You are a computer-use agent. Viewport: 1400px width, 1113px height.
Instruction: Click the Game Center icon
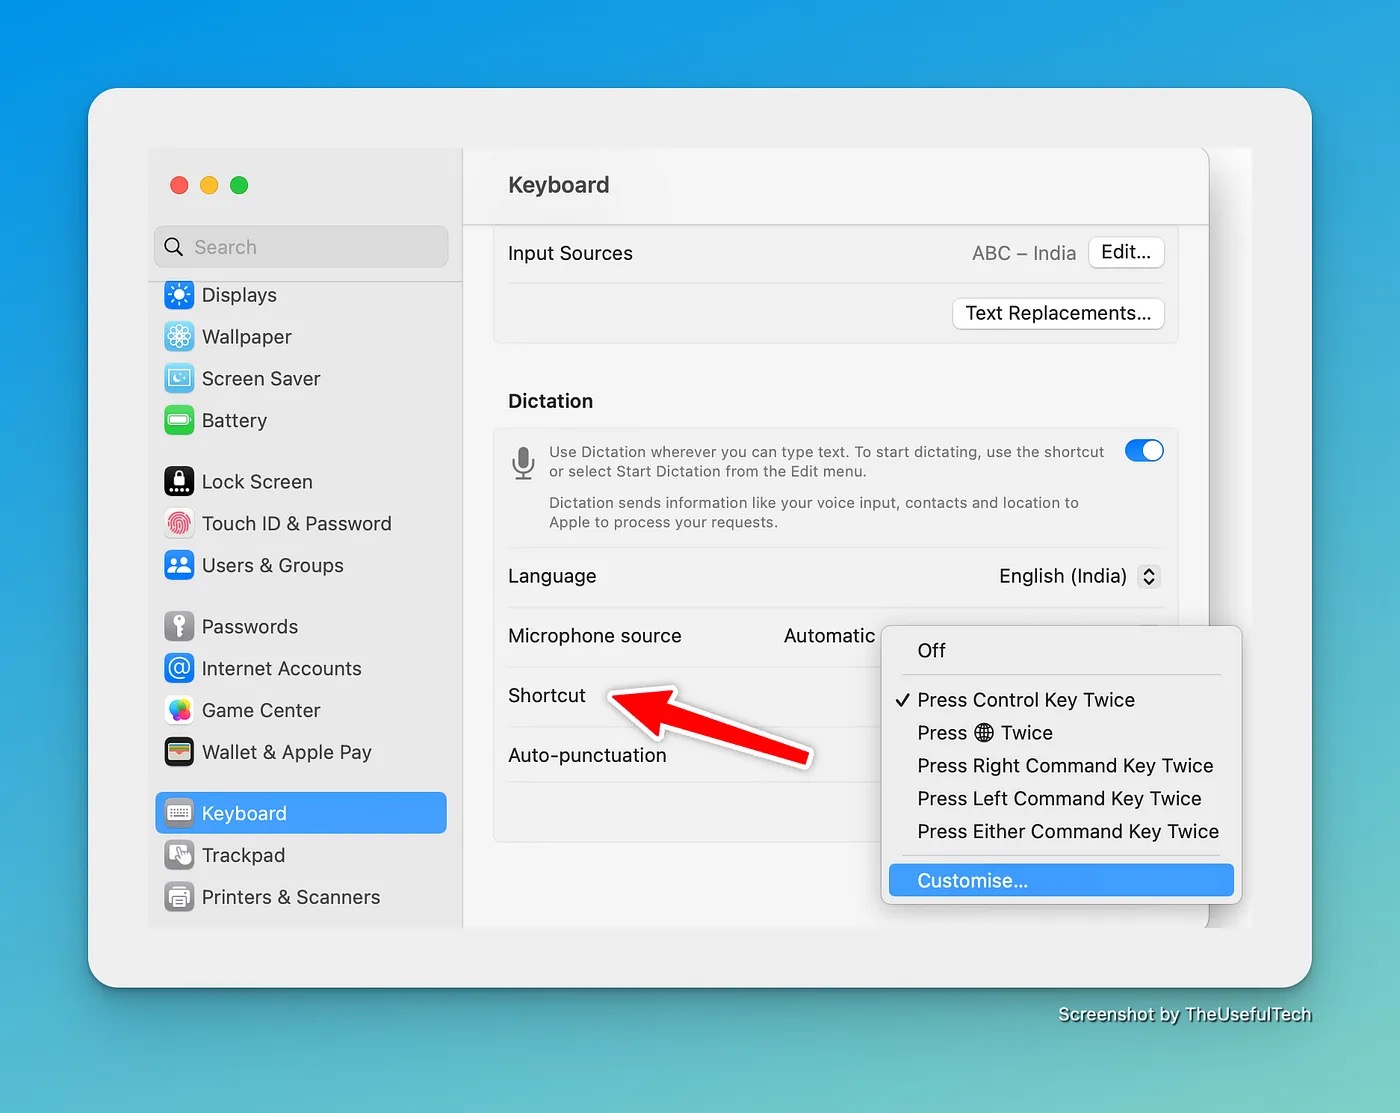(x=179, y=710)
